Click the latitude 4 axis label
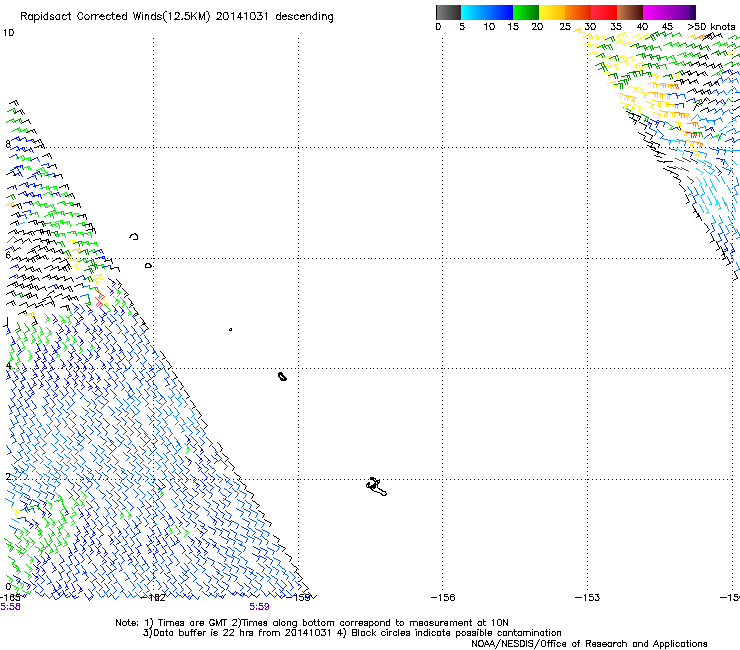 (x=8, y=365)
